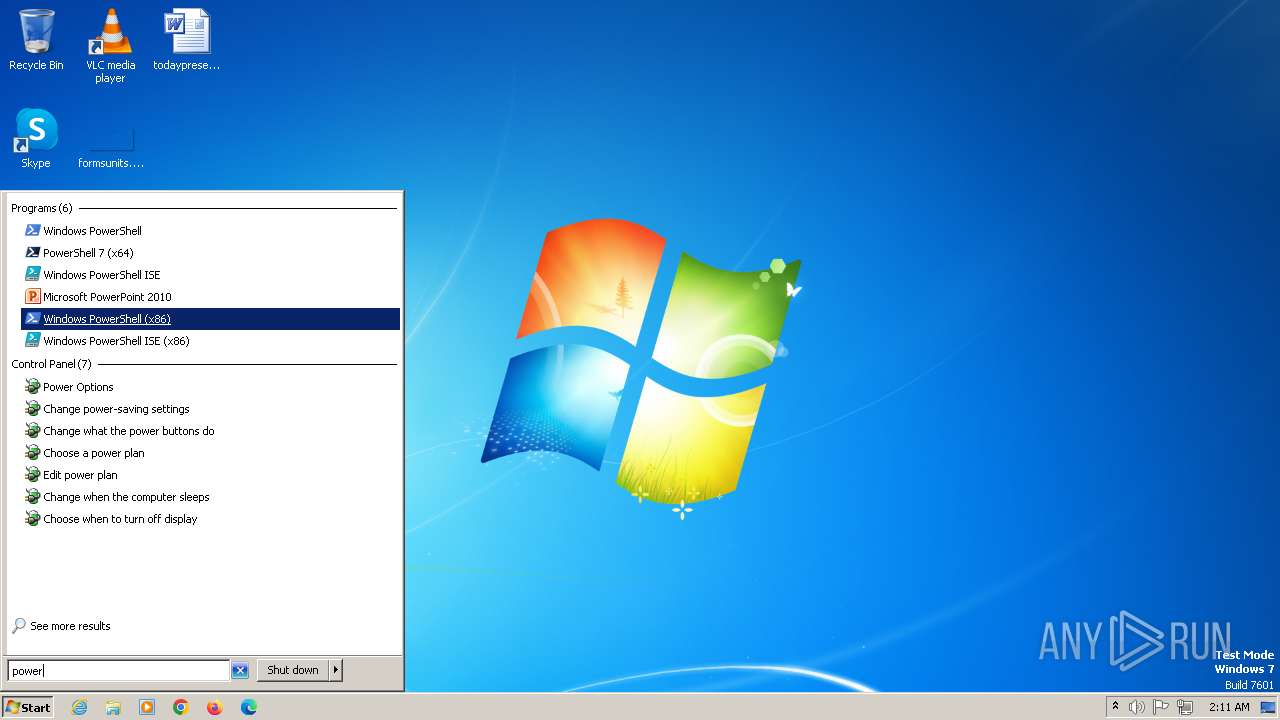Click the Microsoft PowerPoint 2010 icon
The image size is (1280, 720).
[33, 297]
